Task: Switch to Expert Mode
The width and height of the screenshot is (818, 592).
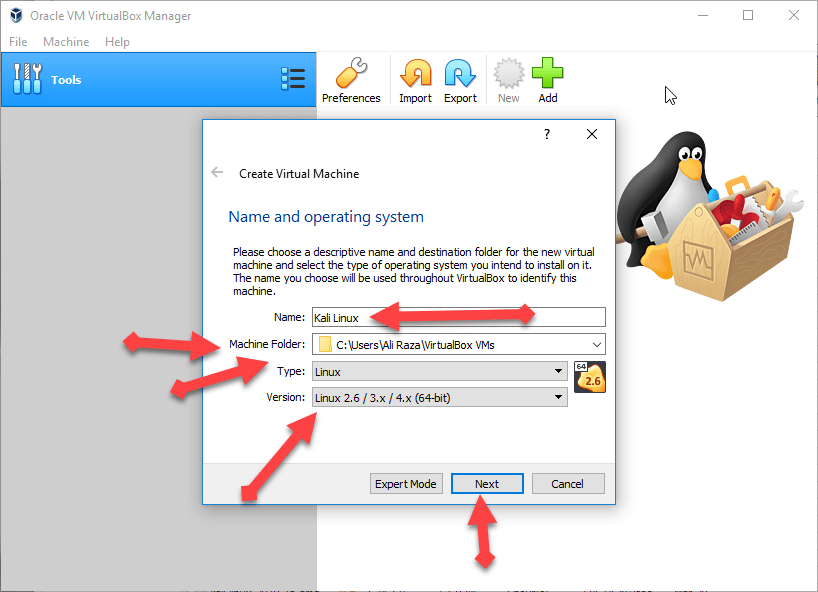Action: (x=405, y=484)
